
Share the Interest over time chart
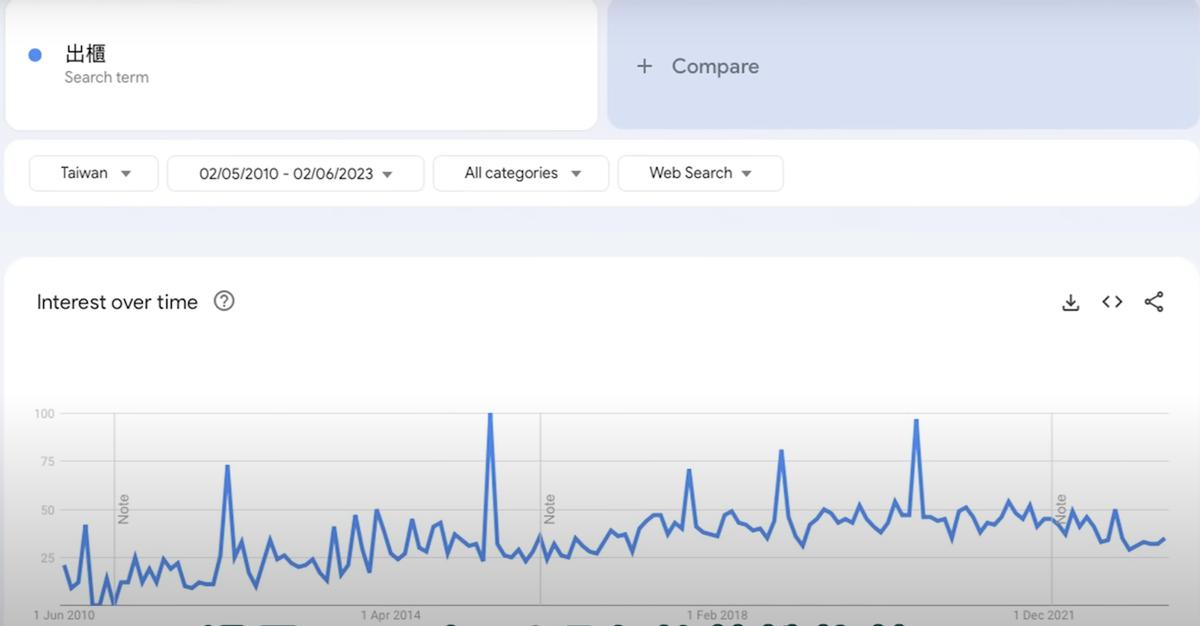(1154, 302)
